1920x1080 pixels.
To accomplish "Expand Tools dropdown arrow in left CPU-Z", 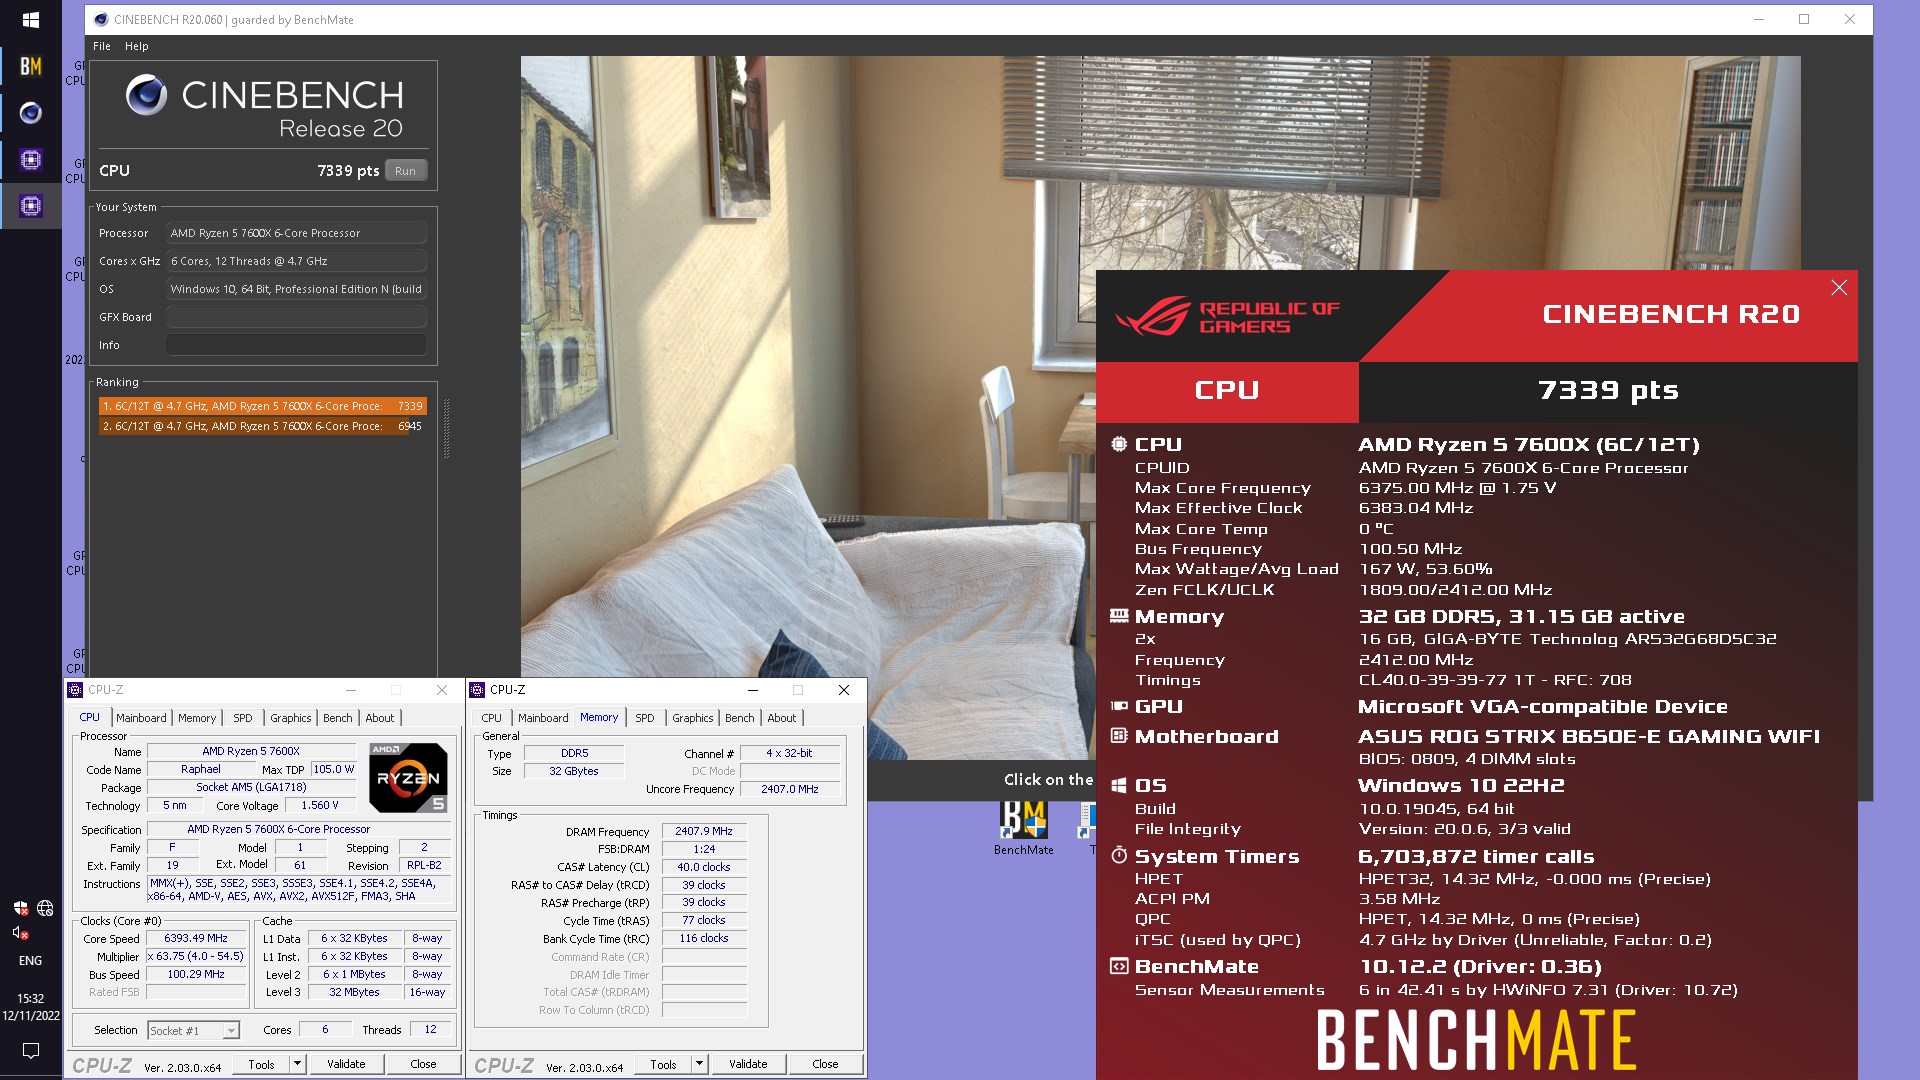I will click(x=297, y=1064).
